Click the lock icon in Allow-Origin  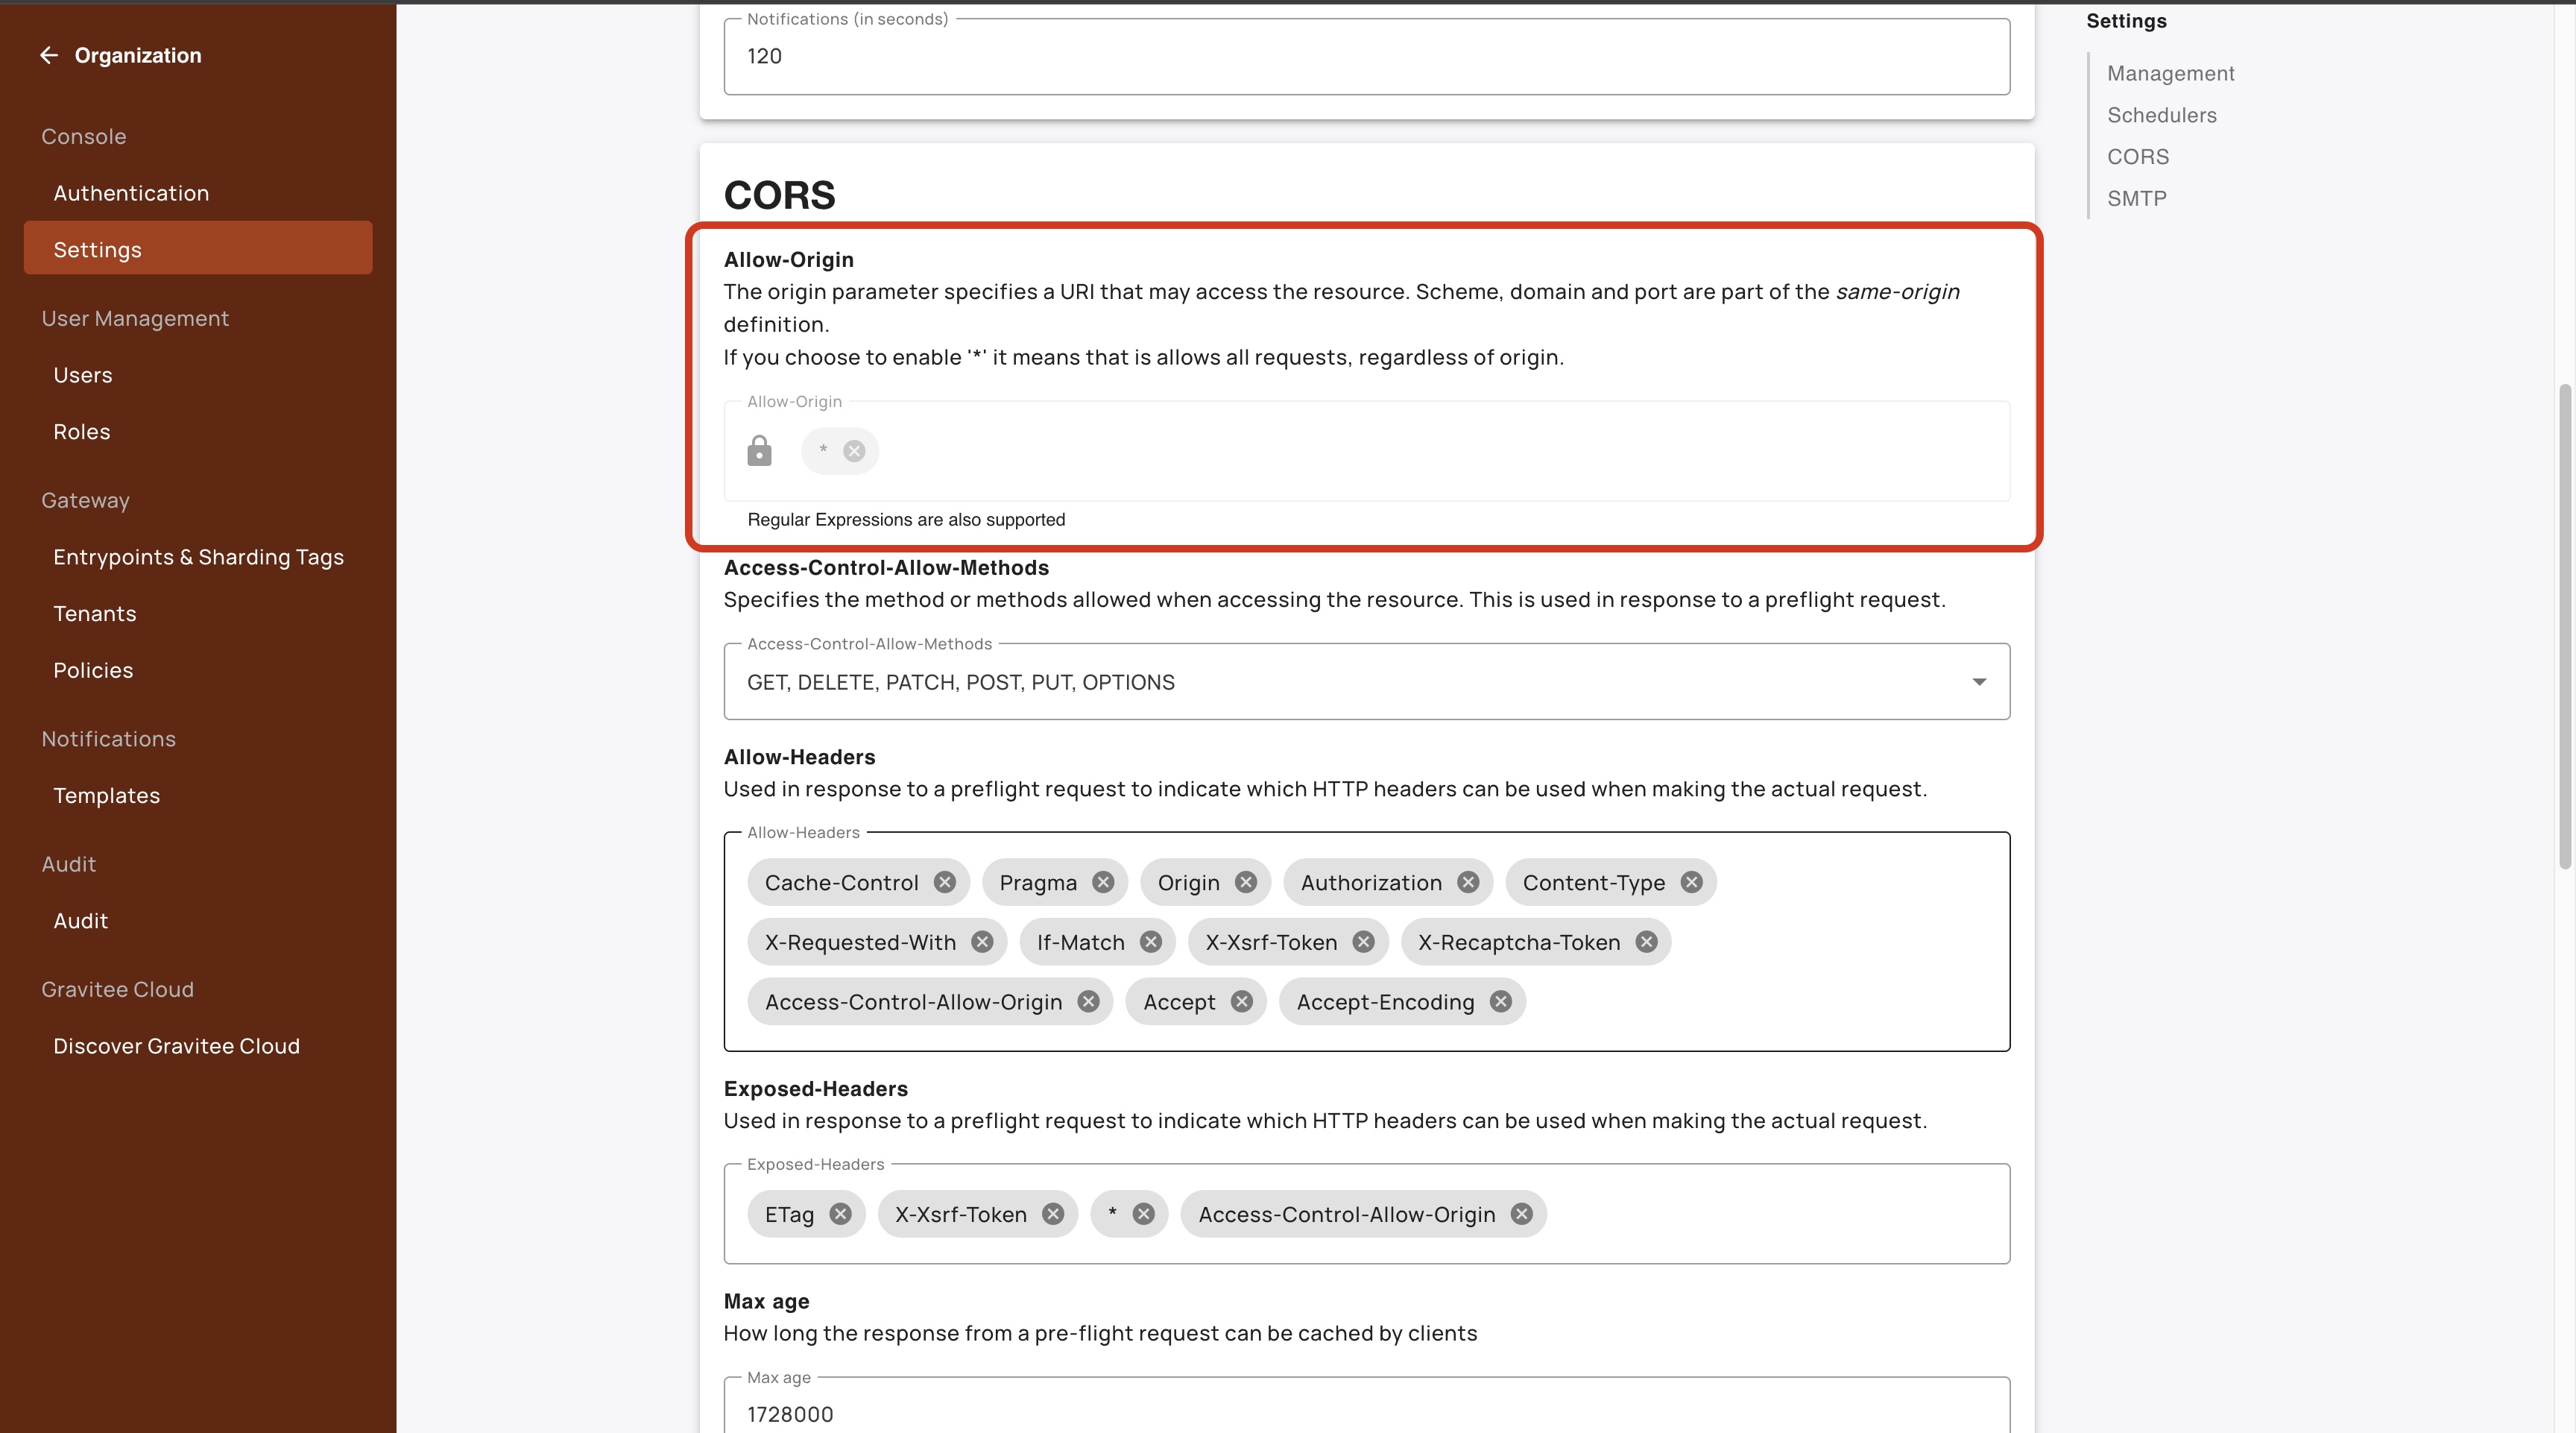point(759,451)
